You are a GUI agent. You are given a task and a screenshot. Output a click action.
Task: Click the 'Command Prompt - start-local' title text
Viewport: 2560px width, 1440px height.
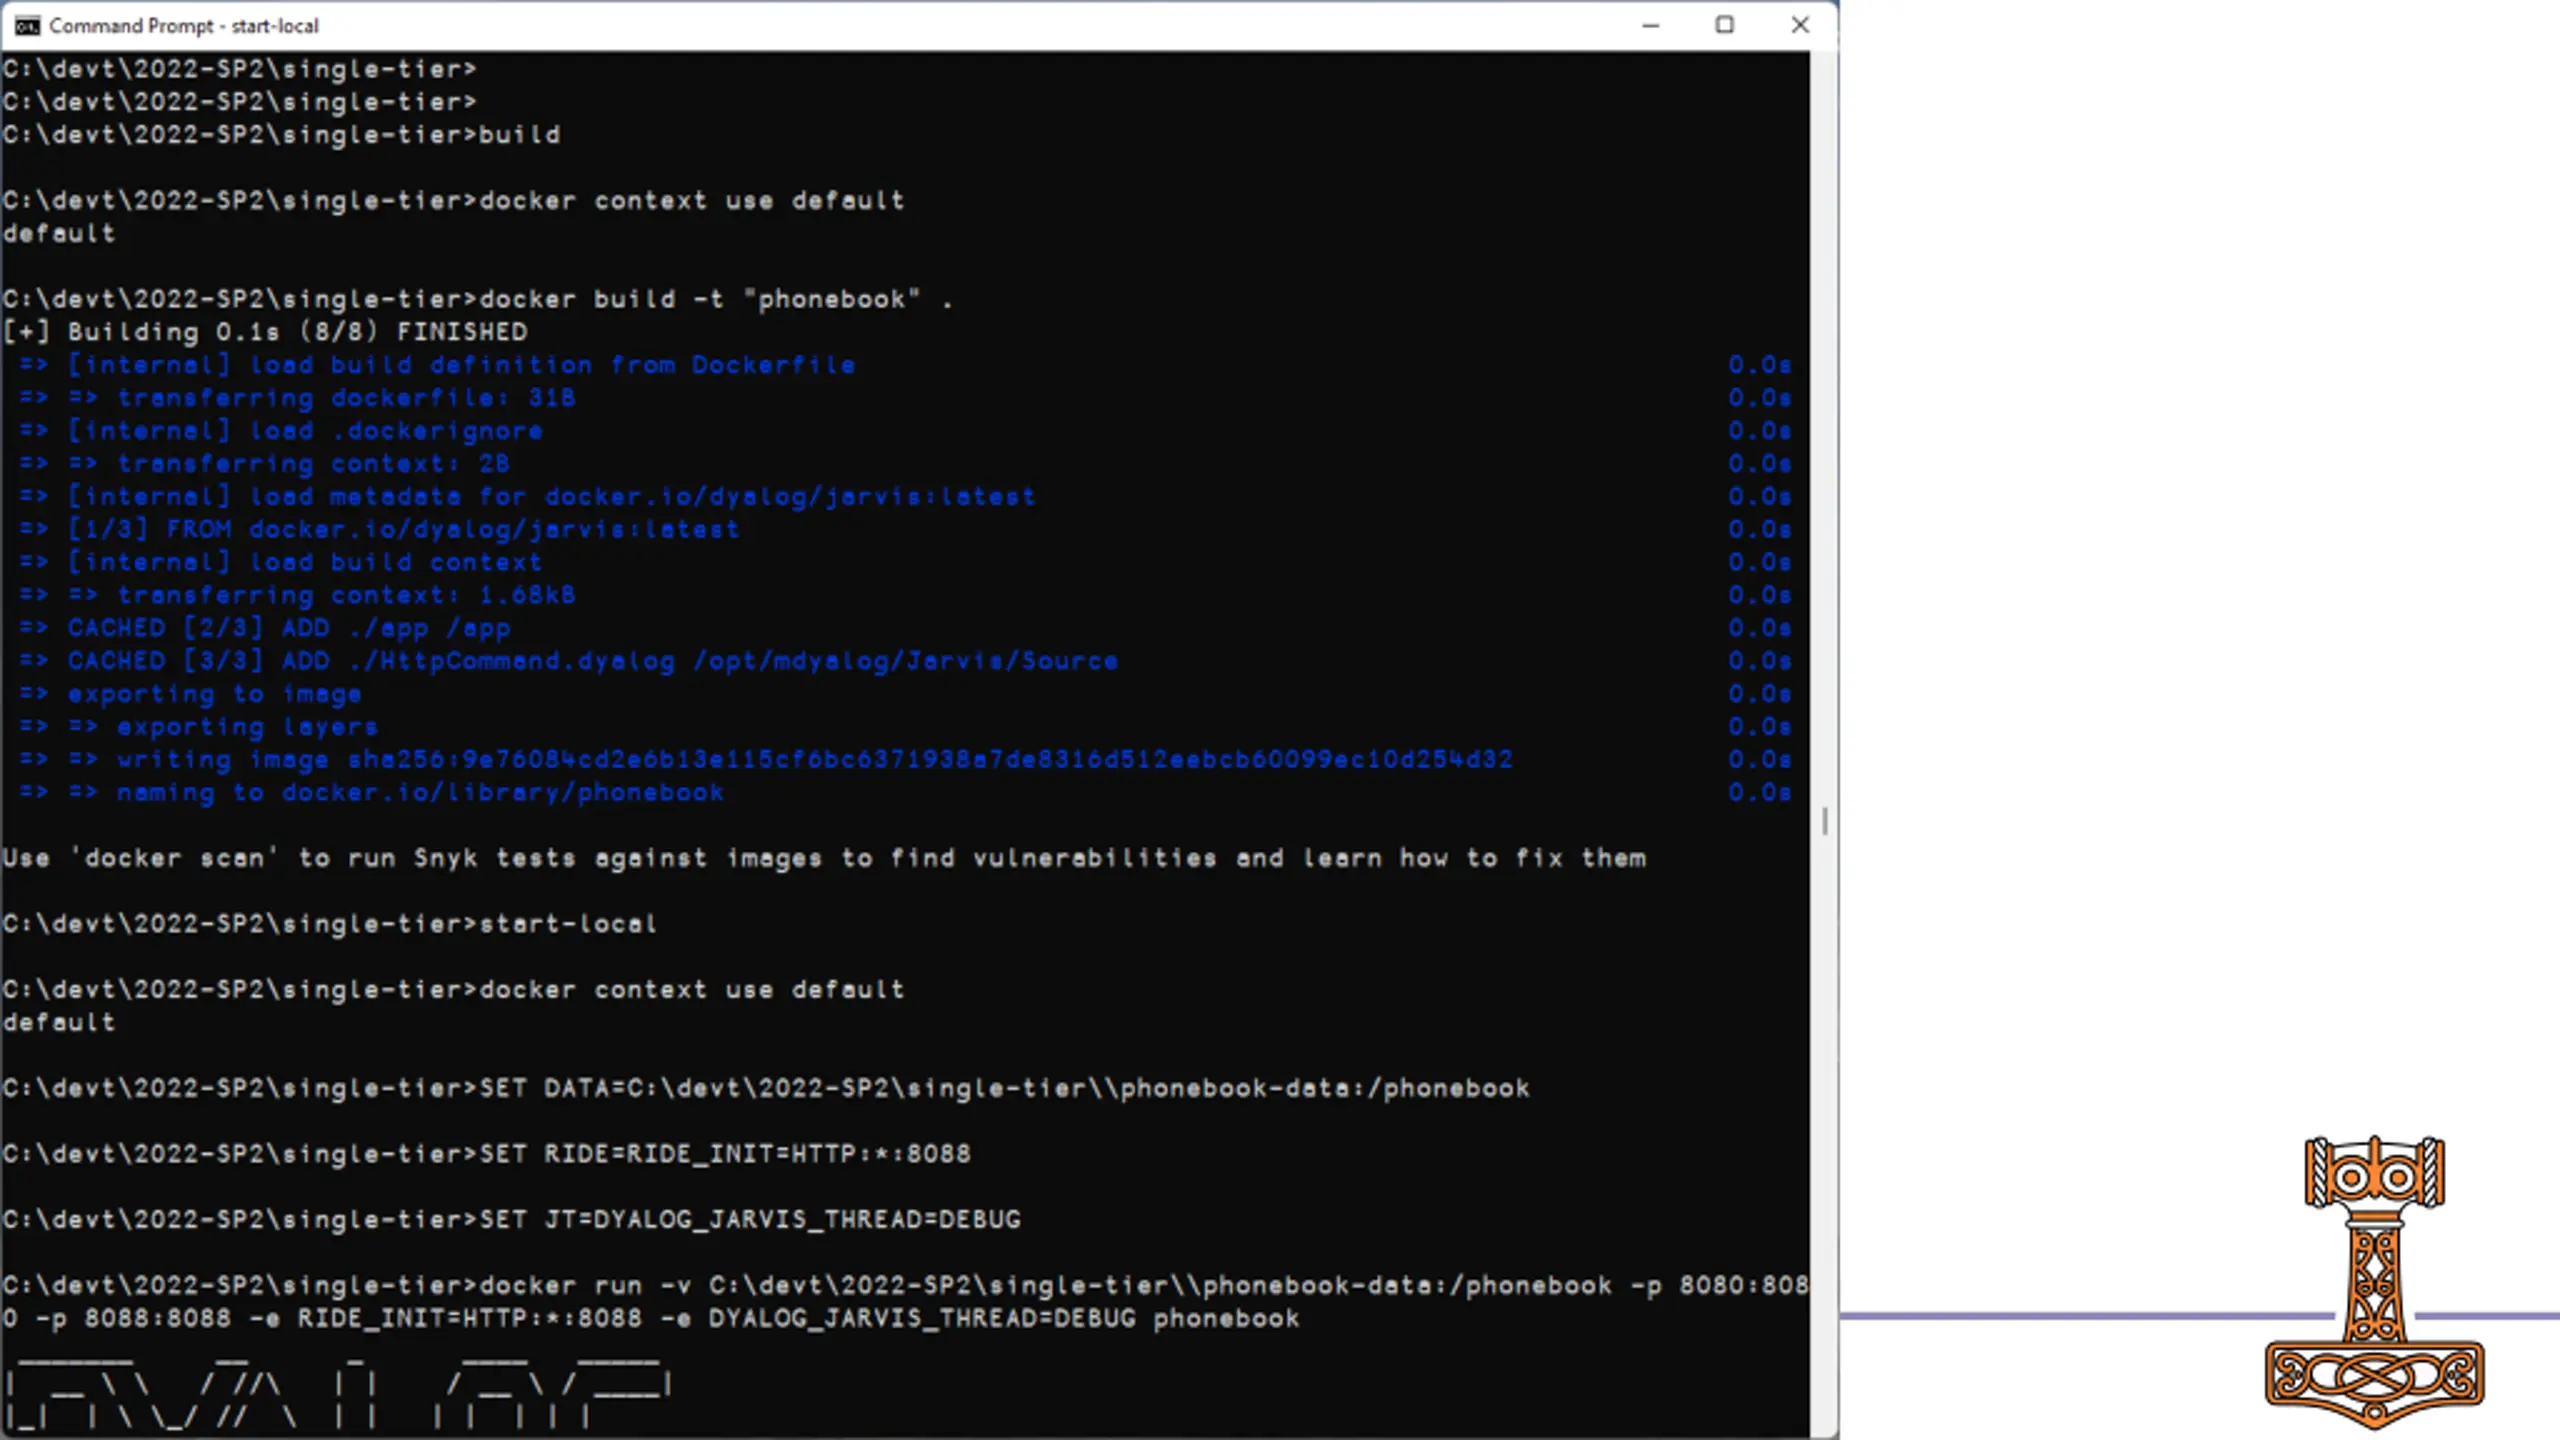(184, 26)
